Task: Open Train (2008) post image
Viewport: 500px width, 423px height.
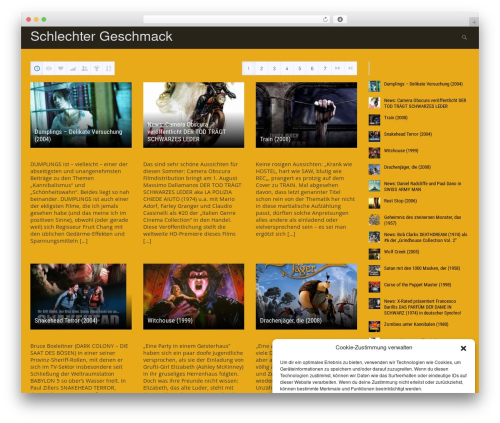Action: click(x=306, y=115)
